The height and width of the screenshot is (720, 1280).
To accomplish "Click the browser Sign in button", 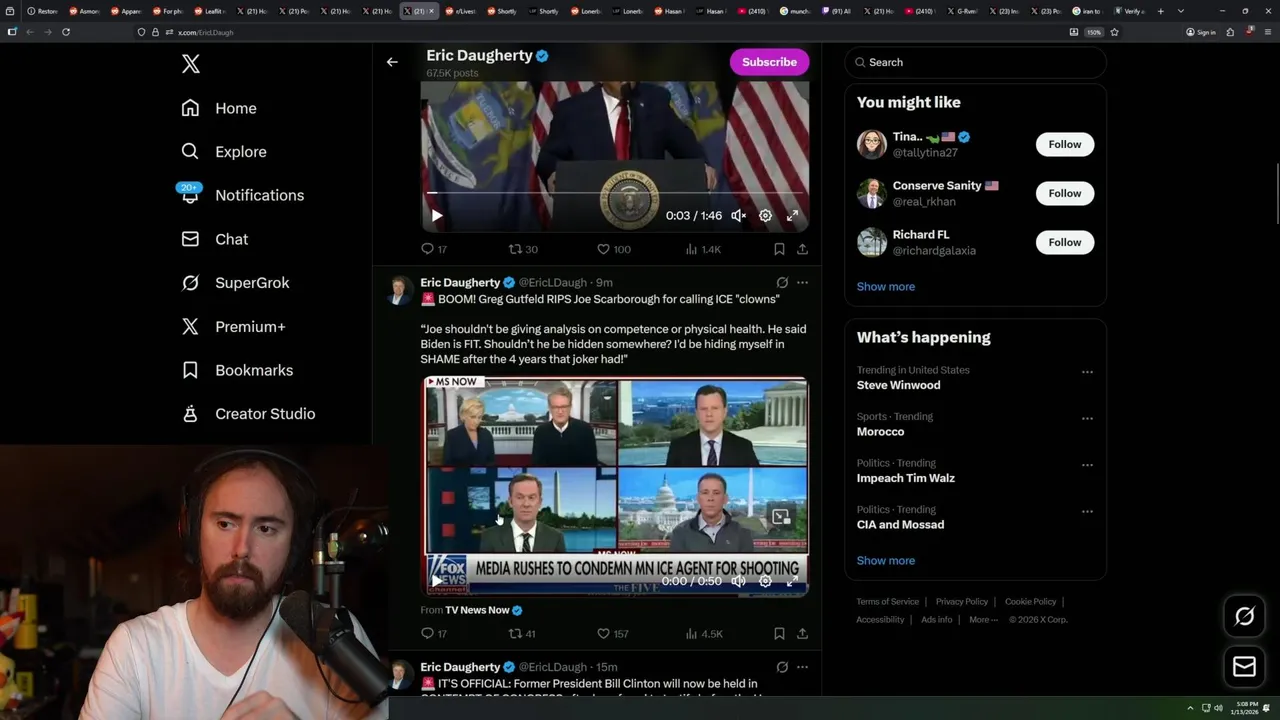I will 1201,32.
